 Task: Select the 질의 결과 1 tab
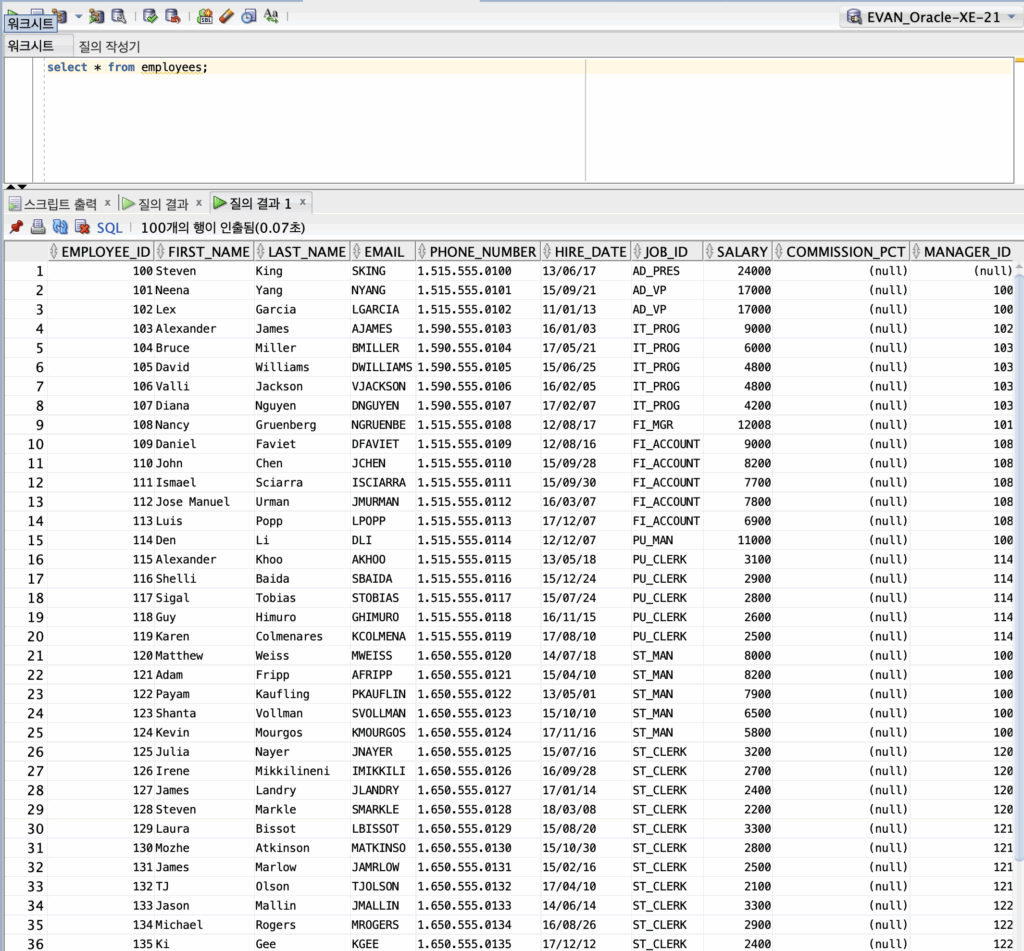260,203
